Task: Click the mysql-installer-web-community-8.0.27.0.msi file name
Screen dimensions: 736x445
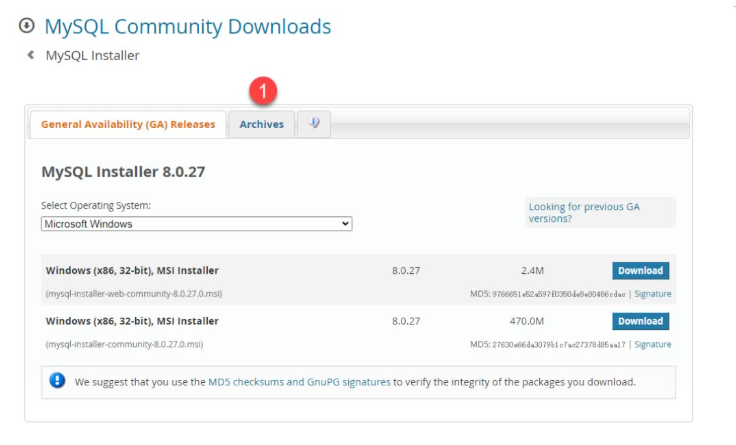Action: (x=134, y=294)
